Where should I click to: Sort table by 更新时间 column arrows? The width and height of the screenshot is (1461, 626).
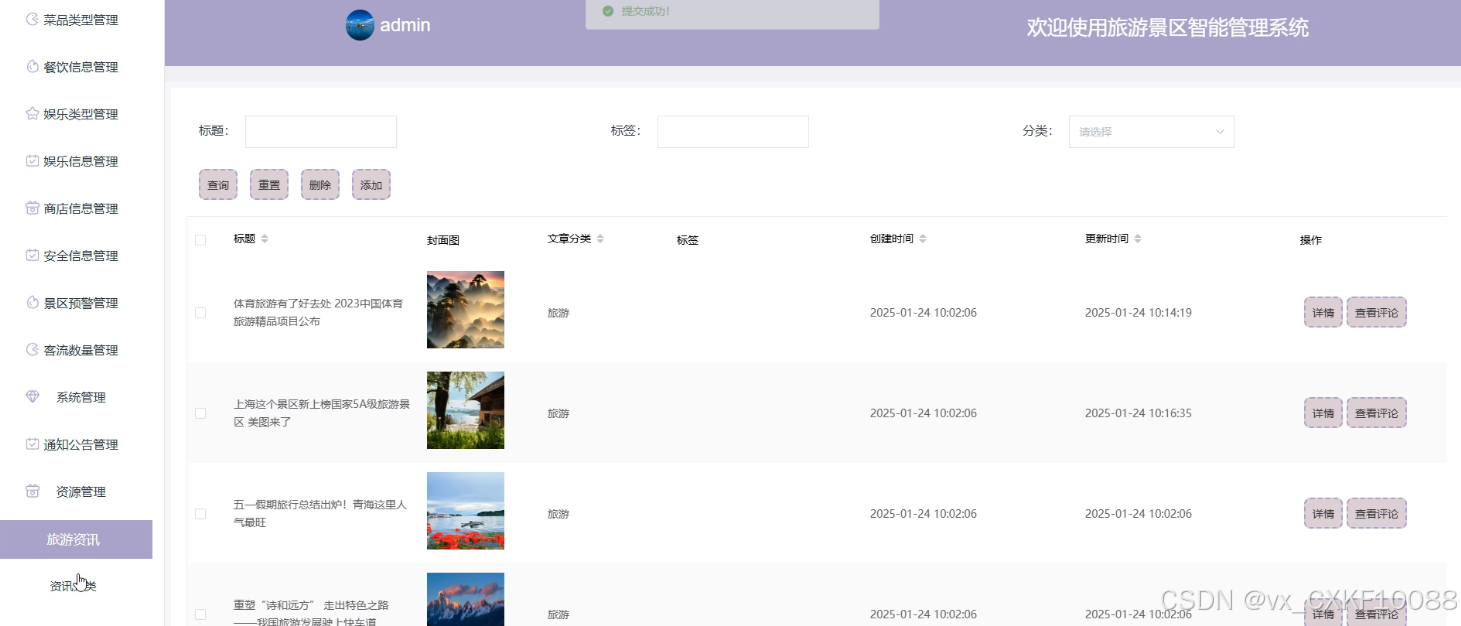(x=1138, y=239)
